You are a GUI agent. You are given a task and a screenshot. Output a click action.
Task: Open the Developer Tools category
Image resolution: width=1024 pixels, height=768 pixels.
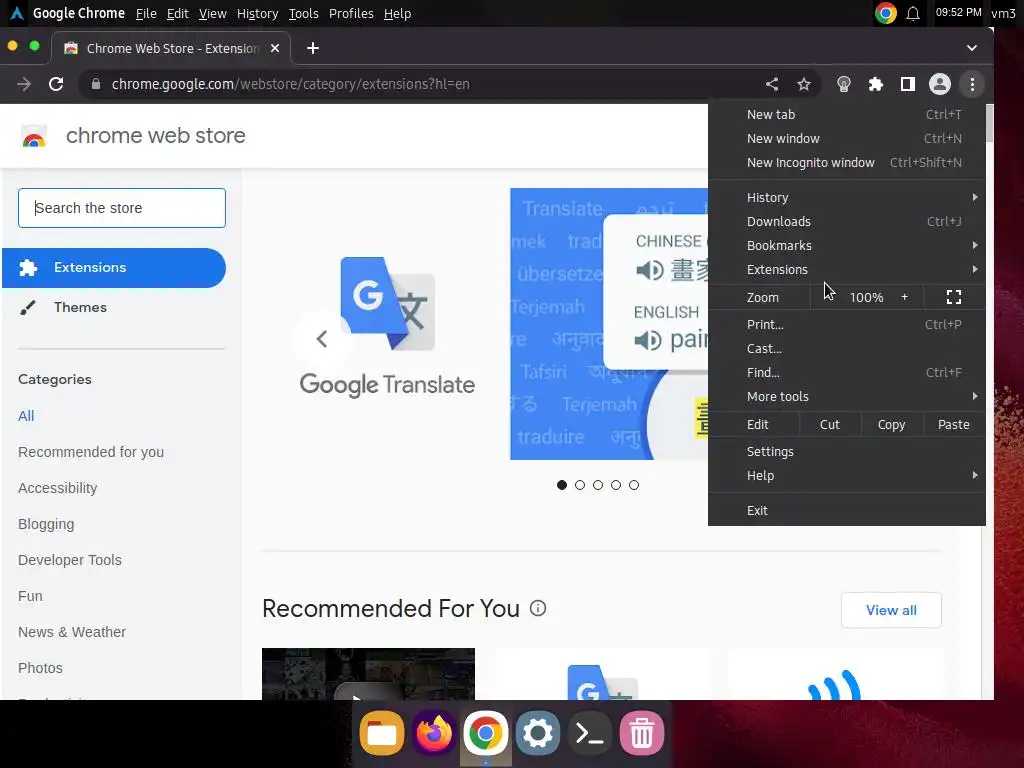click(x=70, y=560)
